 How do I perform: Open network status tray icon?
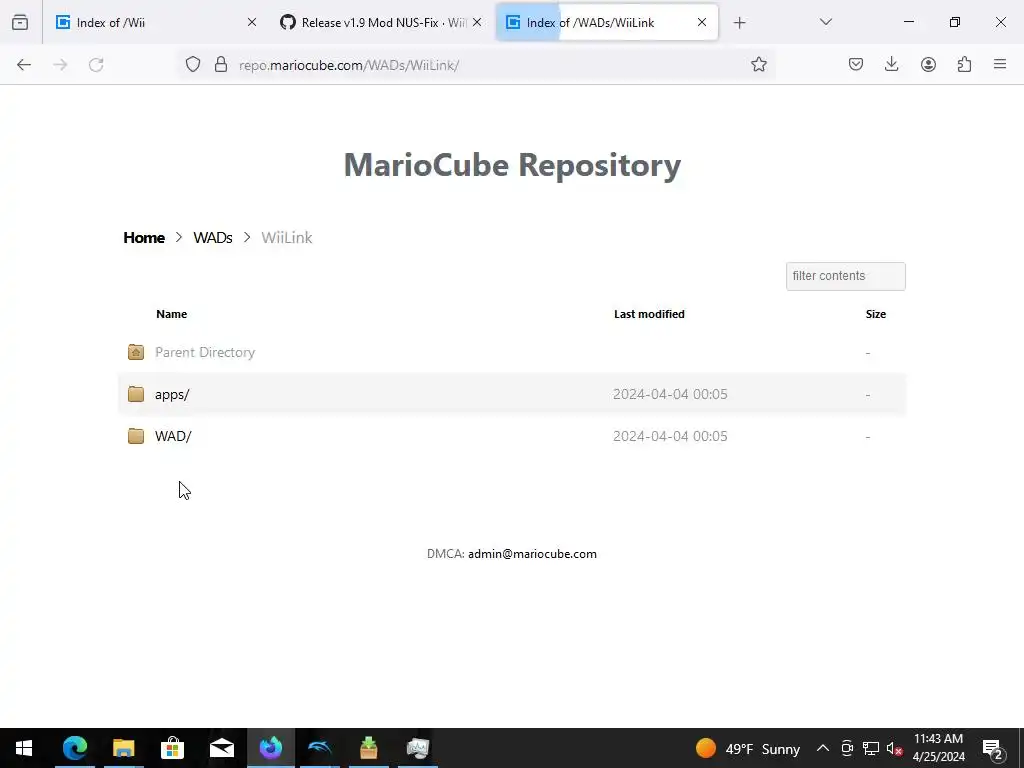point(871,748)
